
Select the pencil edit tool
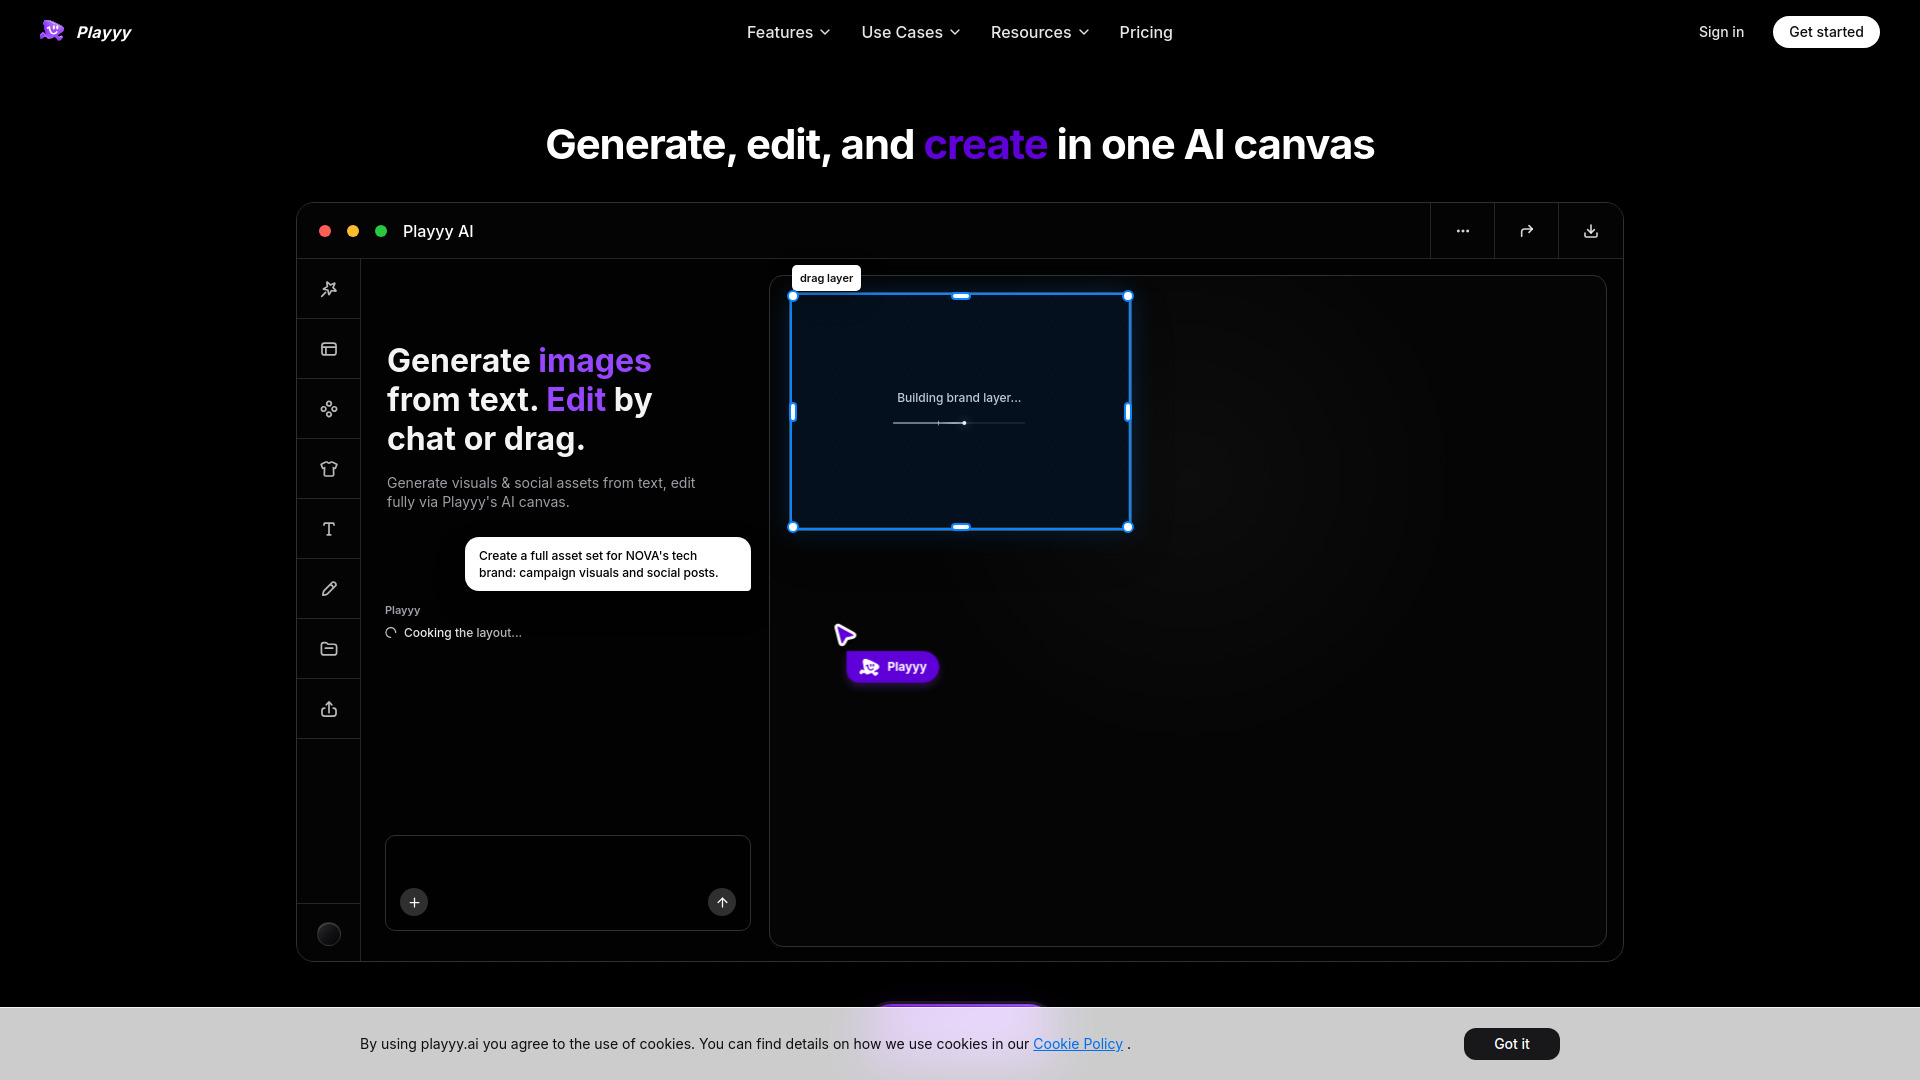coord(329,589)
